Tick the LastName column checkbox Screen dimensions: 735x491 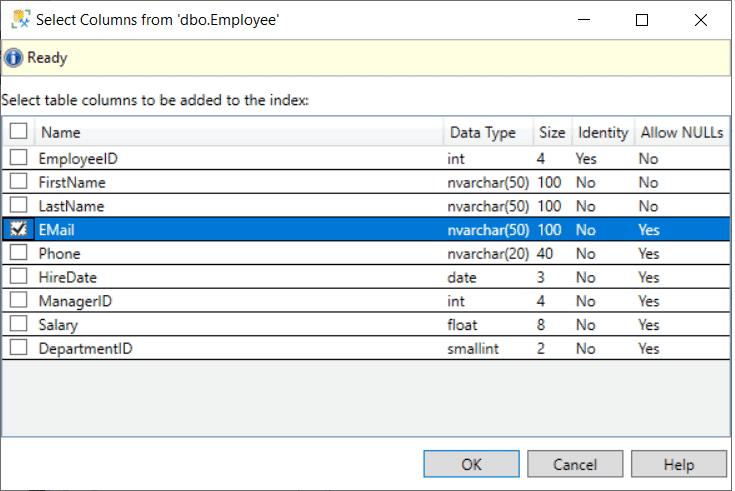(x=18, y=205)
